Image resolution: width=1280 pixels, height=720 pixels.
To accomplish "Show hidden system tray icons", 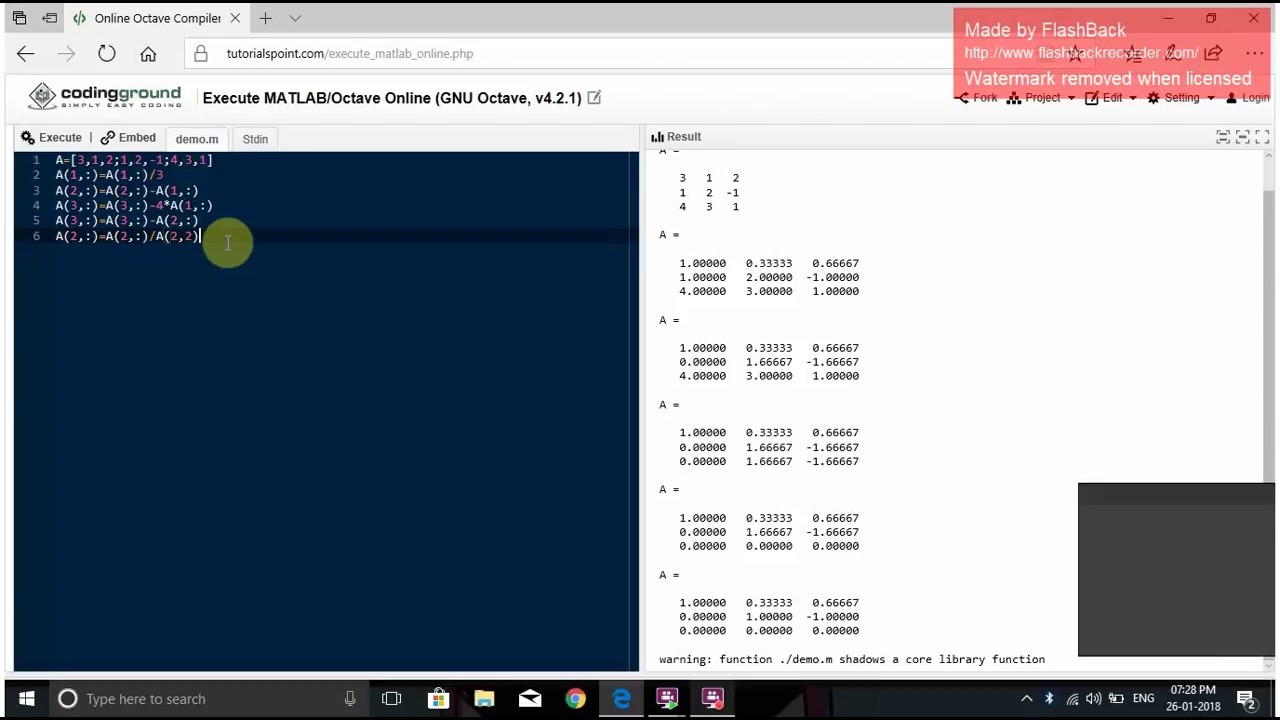I will pyautogui.click(x=1027, y=699).
